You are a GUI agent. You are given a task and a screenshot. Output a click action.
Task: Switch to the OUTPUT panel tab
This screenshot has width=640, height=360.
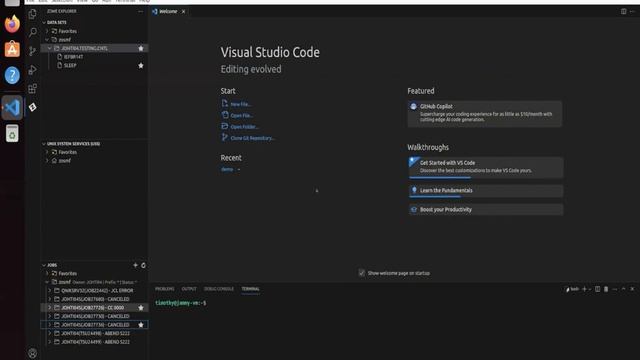[189, 289]
